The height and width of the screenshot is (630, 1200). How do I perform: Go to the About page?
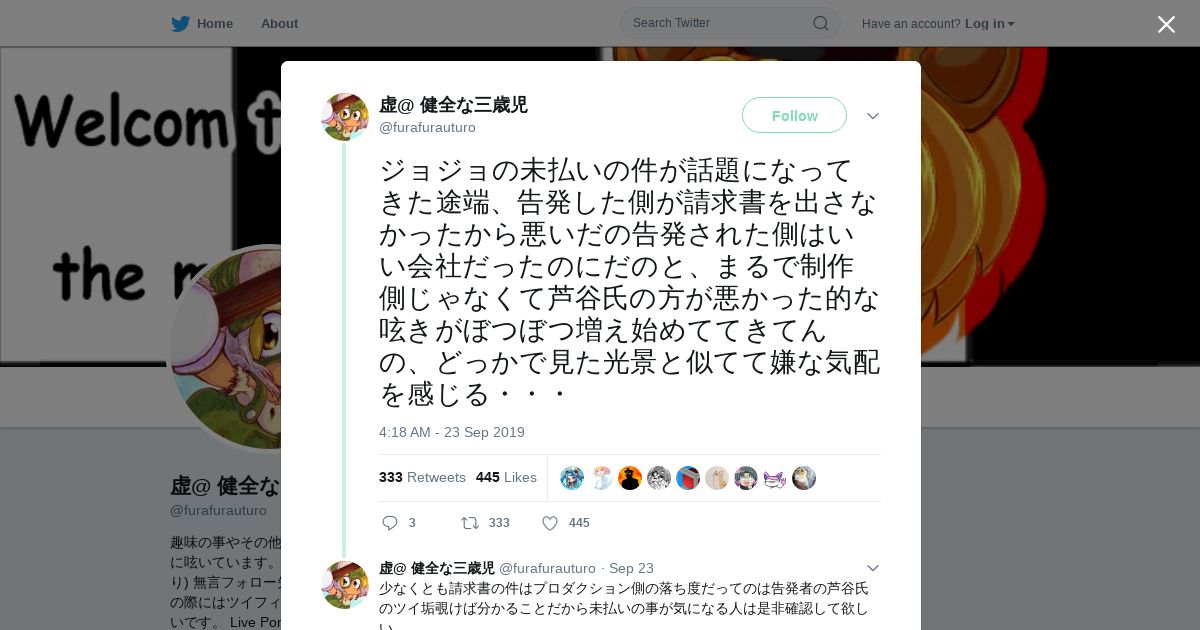point(279,24)
